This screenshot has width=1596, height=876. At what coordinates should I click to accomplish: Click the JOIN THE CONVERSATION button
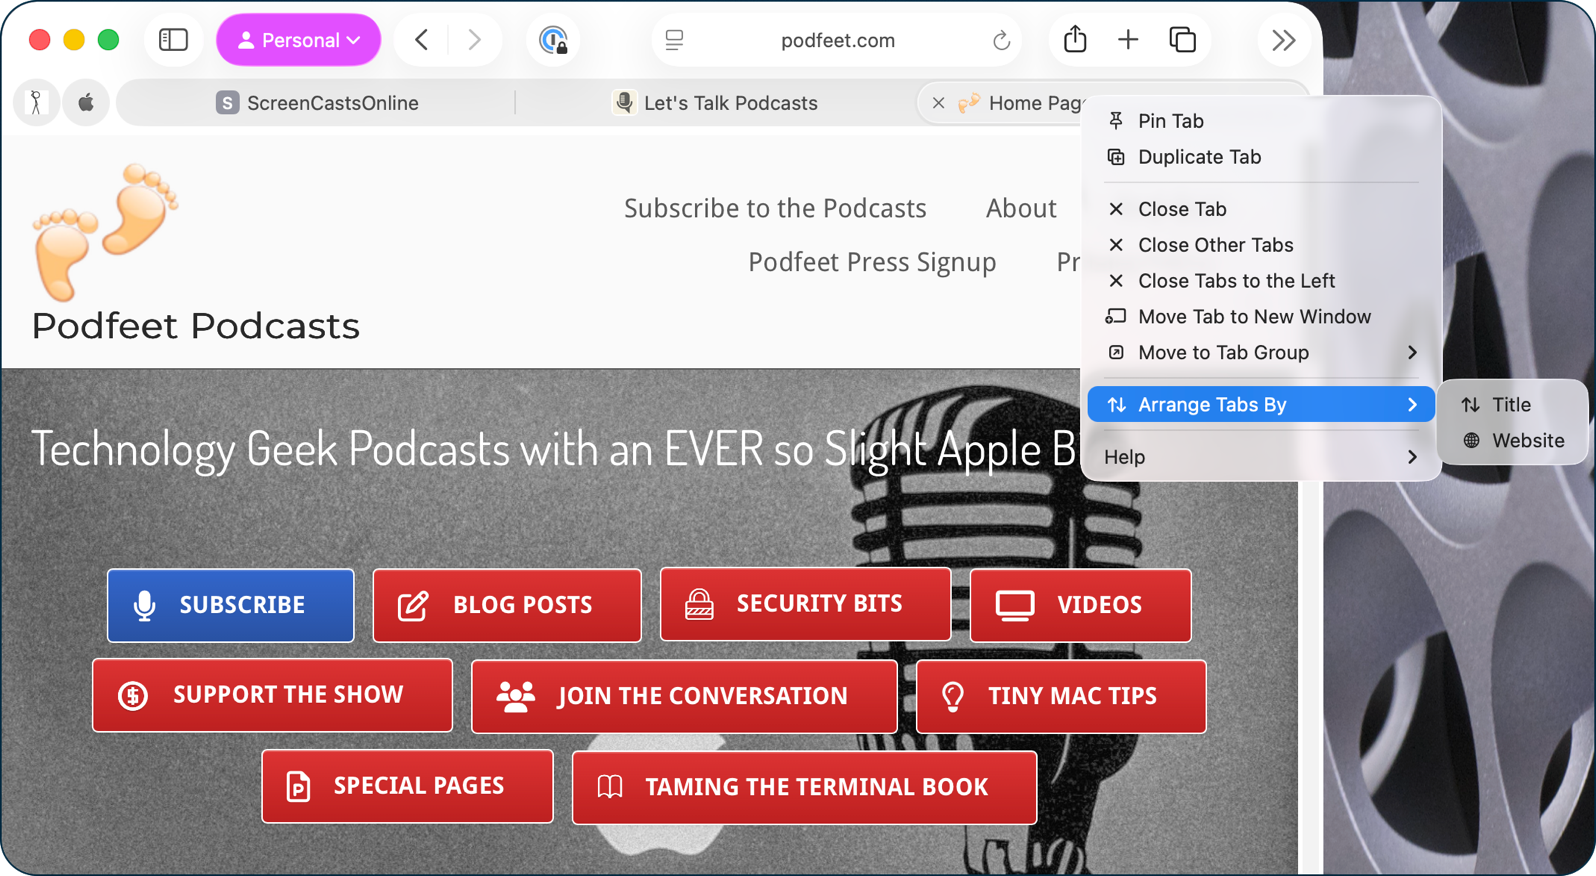point(684,696)
